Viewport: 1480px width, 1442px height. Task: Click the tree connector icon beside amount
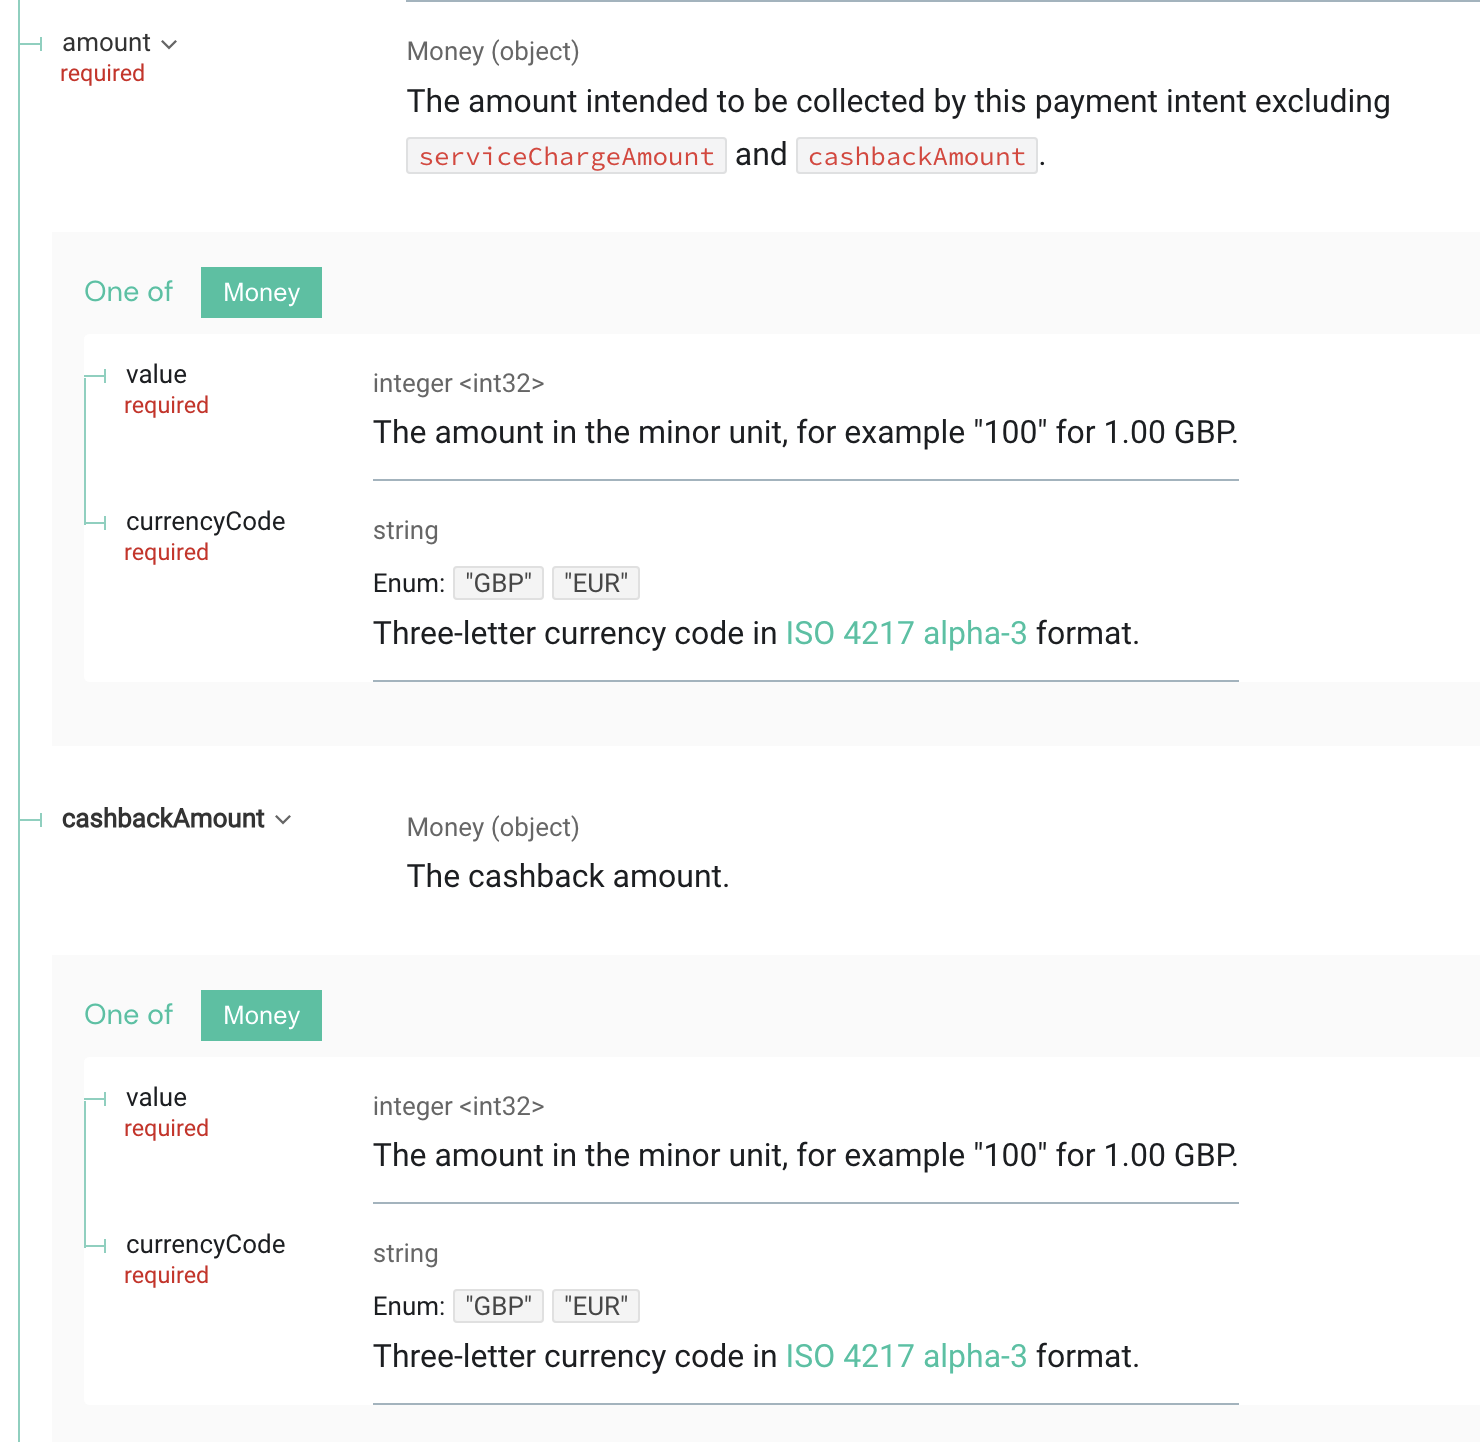pyautogui.click(x=31, y=42)
